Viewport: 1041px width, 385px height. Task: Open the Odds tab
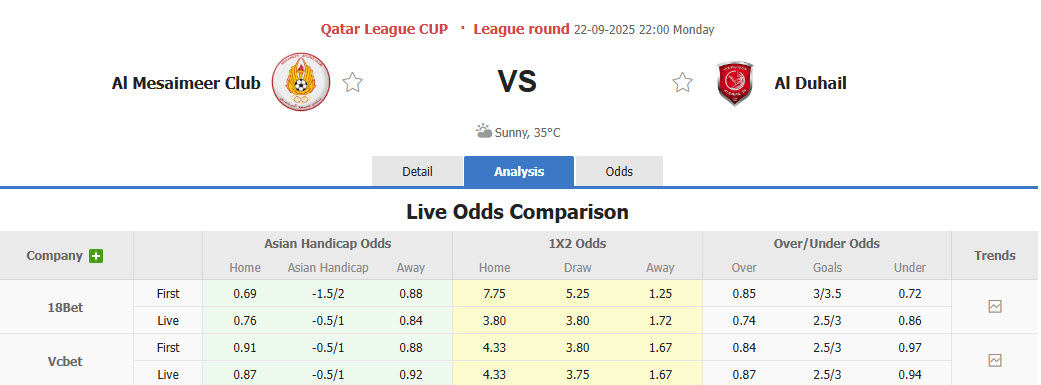(619, 171)
